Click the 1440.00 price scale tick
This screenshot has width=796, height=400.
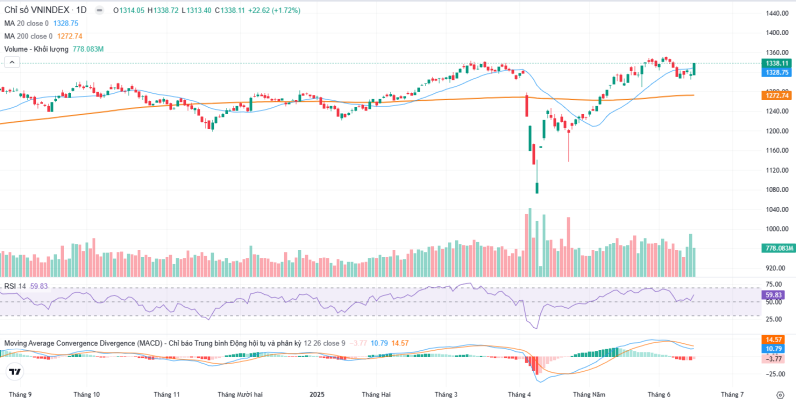[777, 13]
